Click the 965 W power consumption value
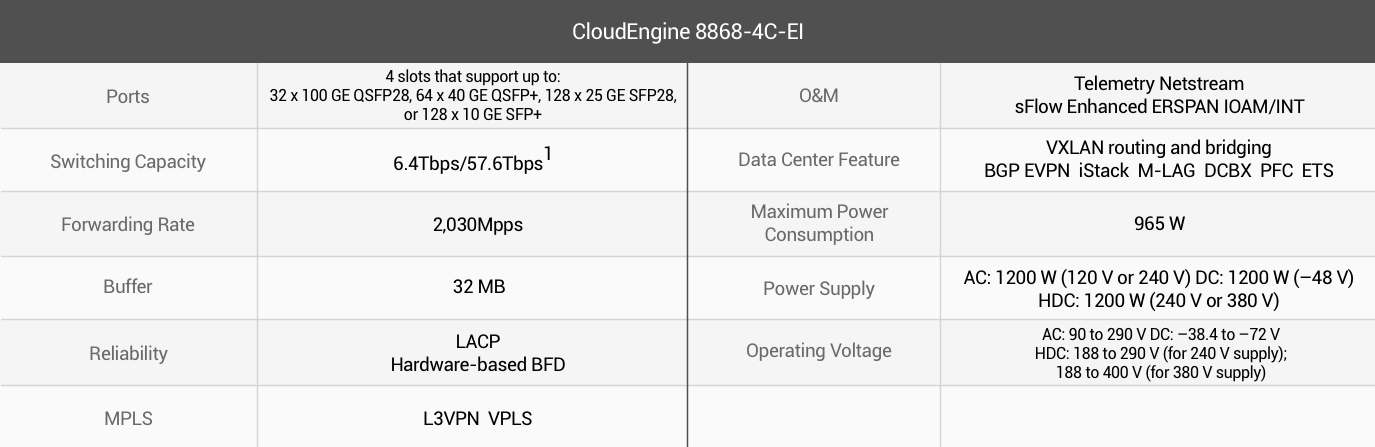 click(1159, 223)
